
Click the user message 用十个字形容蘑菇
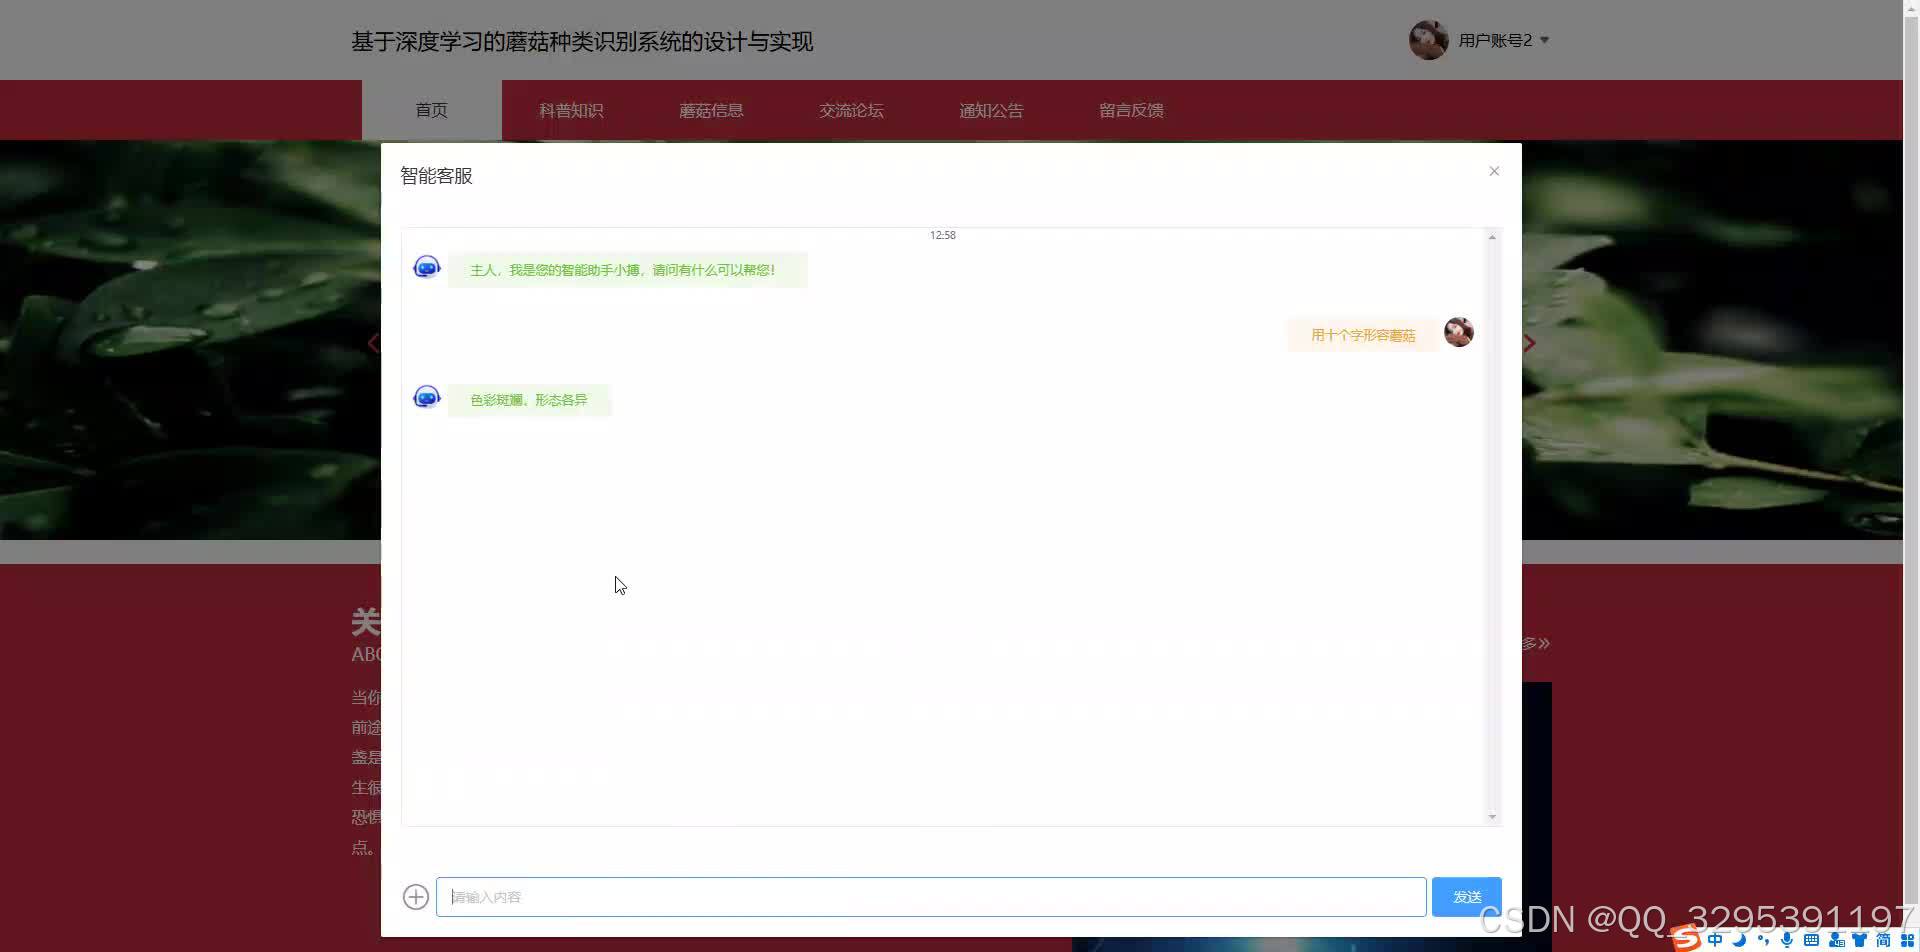coord(1363,335)
